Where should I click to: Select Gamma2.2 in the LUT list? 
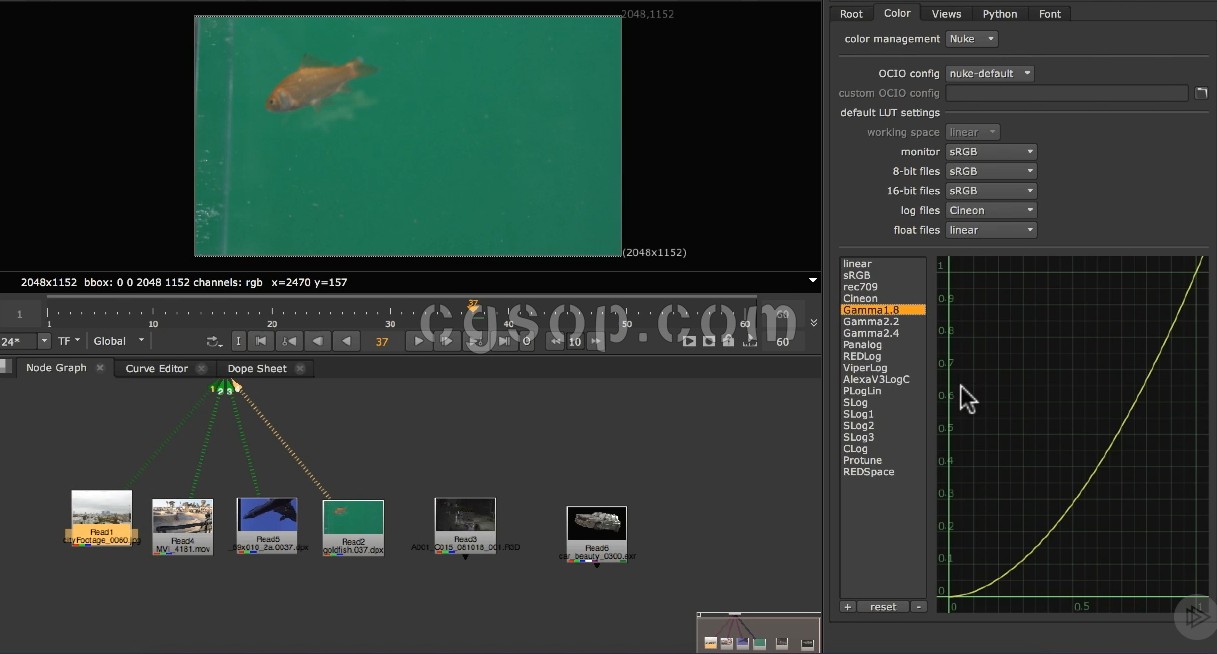tap(871, 322)
